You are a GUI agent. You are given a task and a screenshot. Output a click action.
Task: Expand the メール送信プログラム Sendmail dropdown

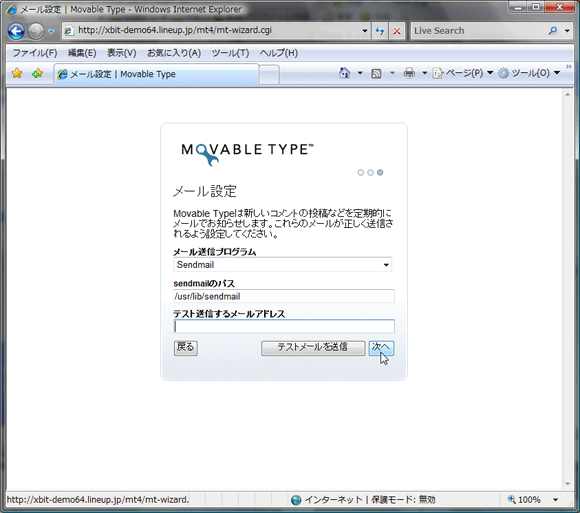[283, 264]
